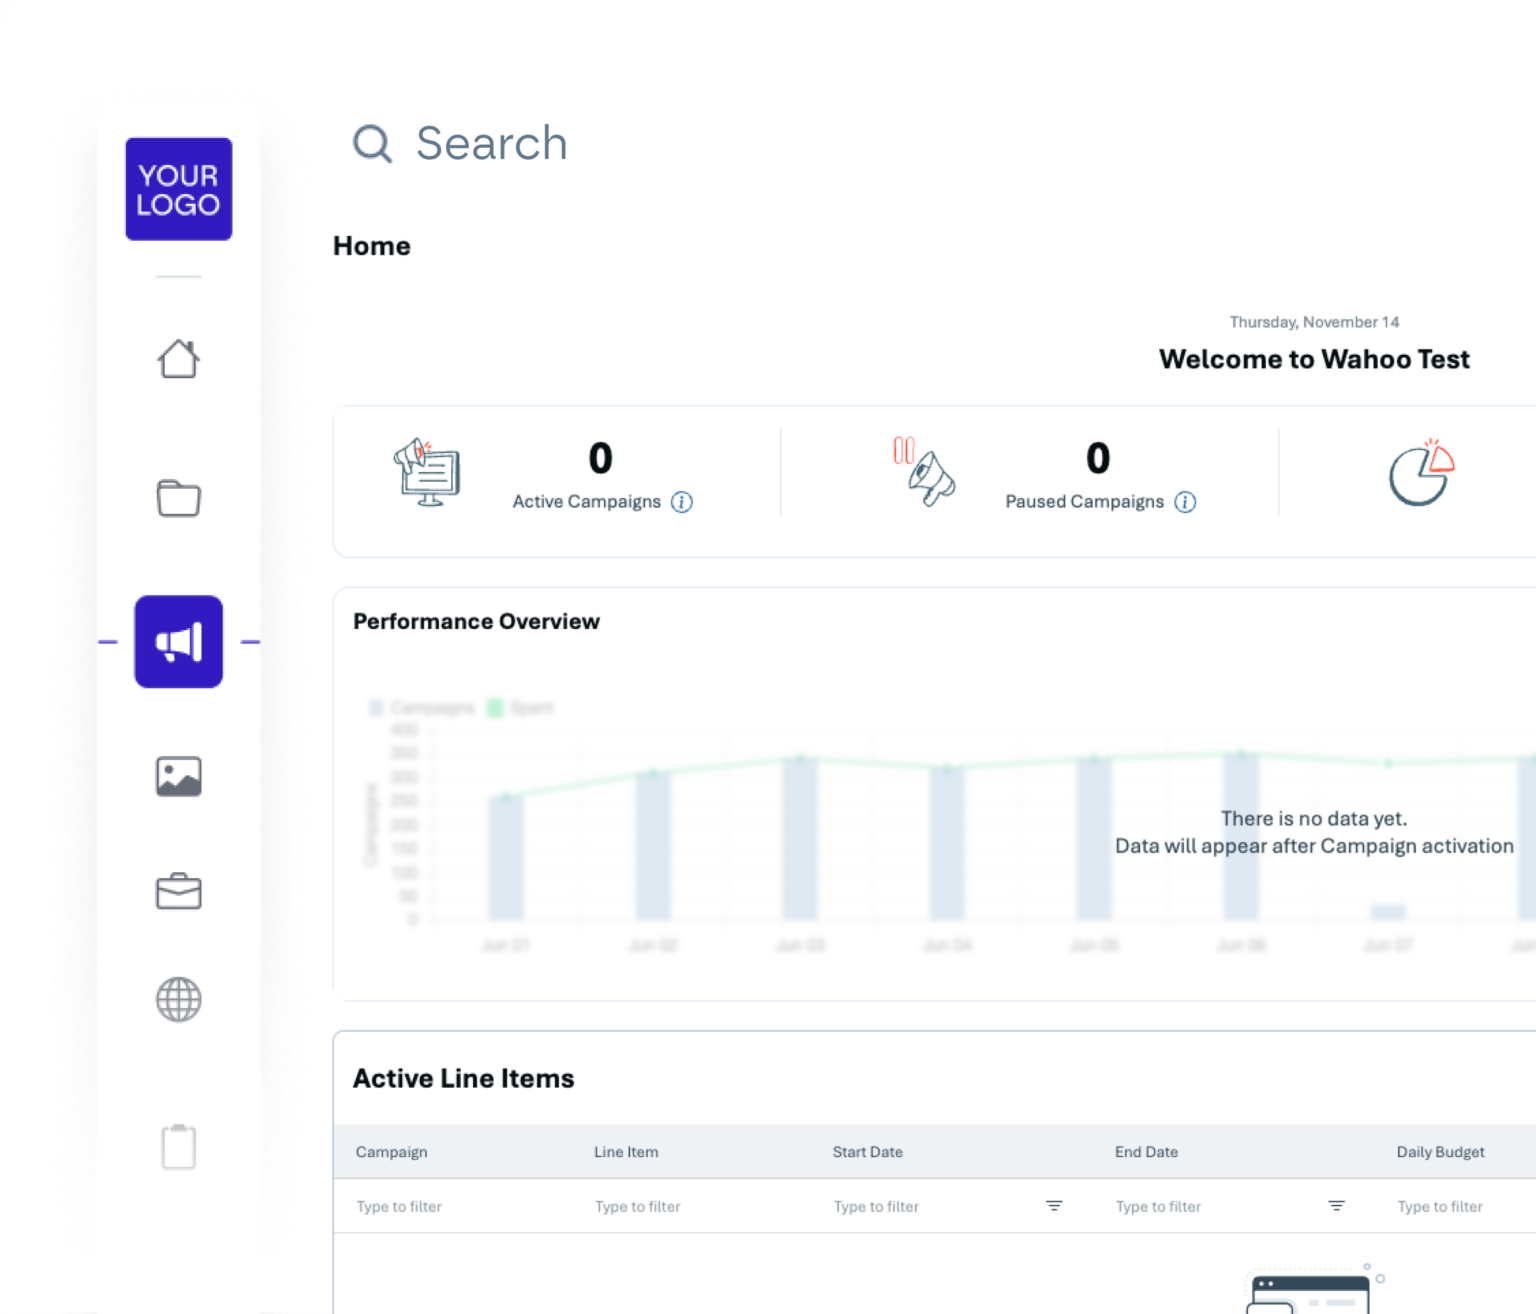1536x1314 pixels.
Task: Click the search magnifier icon
Action: (371, 143)
